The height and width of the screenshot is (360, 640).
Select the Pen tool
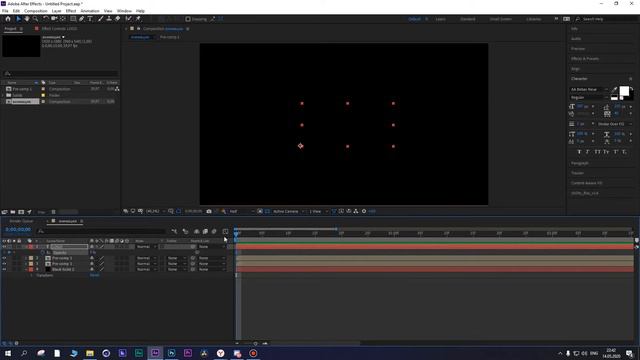click(x=82, y=19)
